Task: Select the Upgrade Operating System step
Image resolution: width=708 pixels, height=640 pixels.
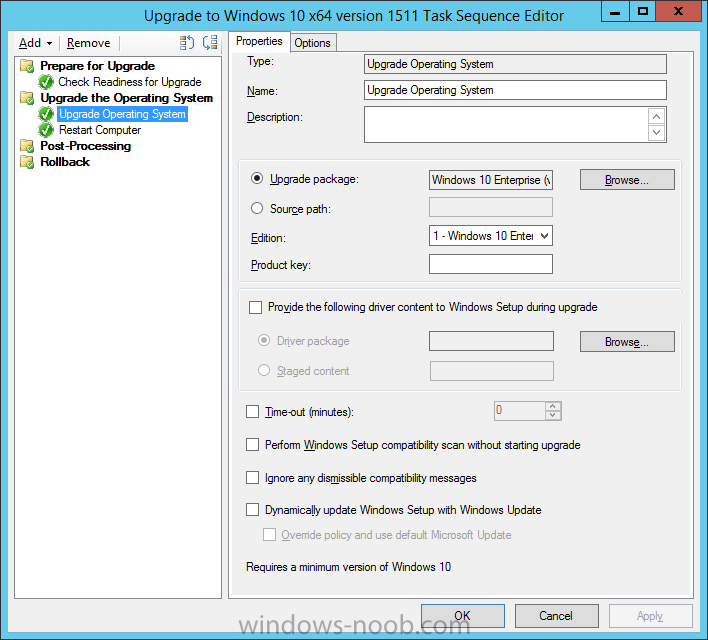Action: tap(122, 114)
